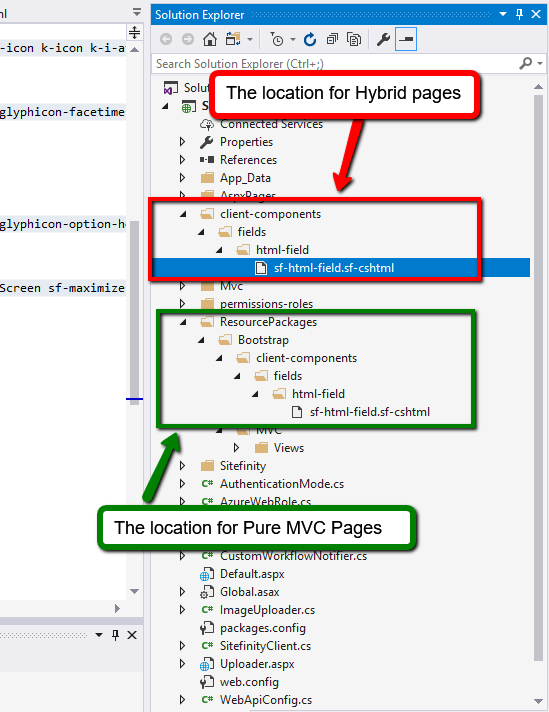Expand the Uploader.aspx node

pyautogui.click(x=183, y=664)
